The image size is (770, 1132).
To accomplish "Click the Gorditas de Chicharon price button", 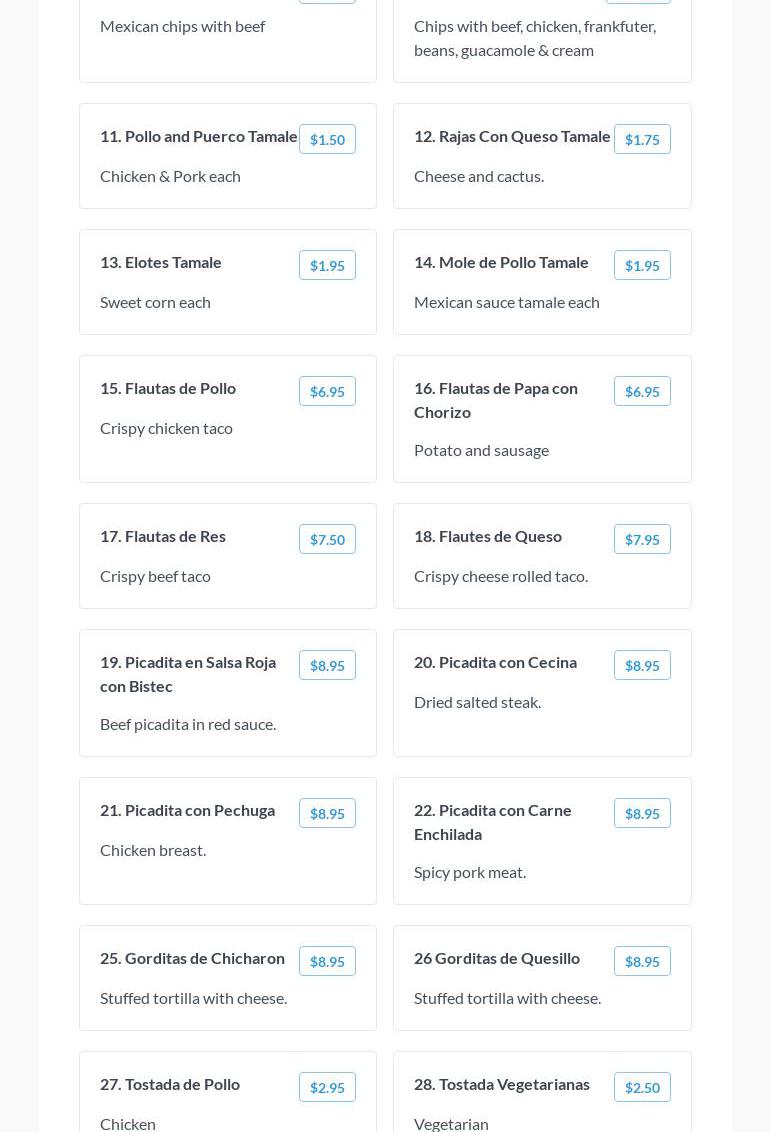I will tap(327, 962).
